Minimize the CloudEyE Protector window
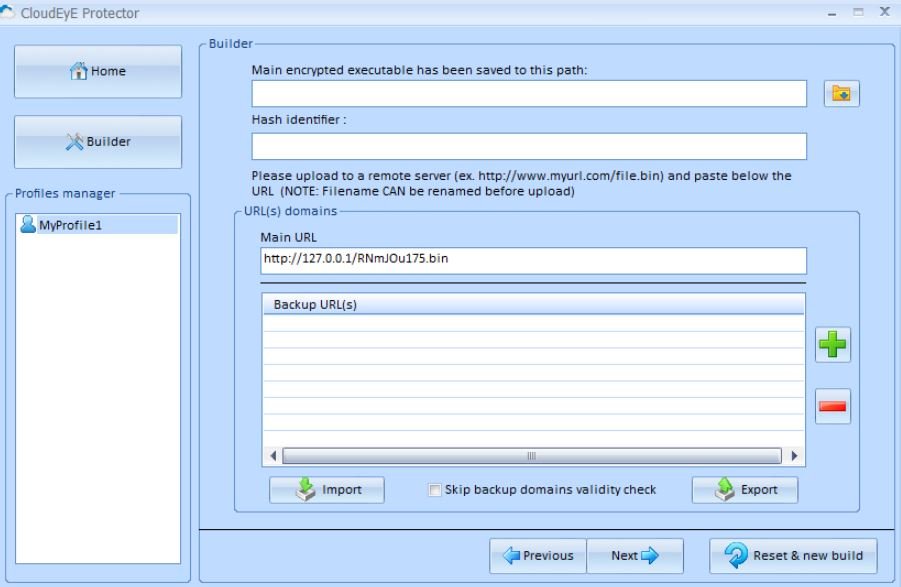Screen dimensions: 901x587 (x=832, y=13)
